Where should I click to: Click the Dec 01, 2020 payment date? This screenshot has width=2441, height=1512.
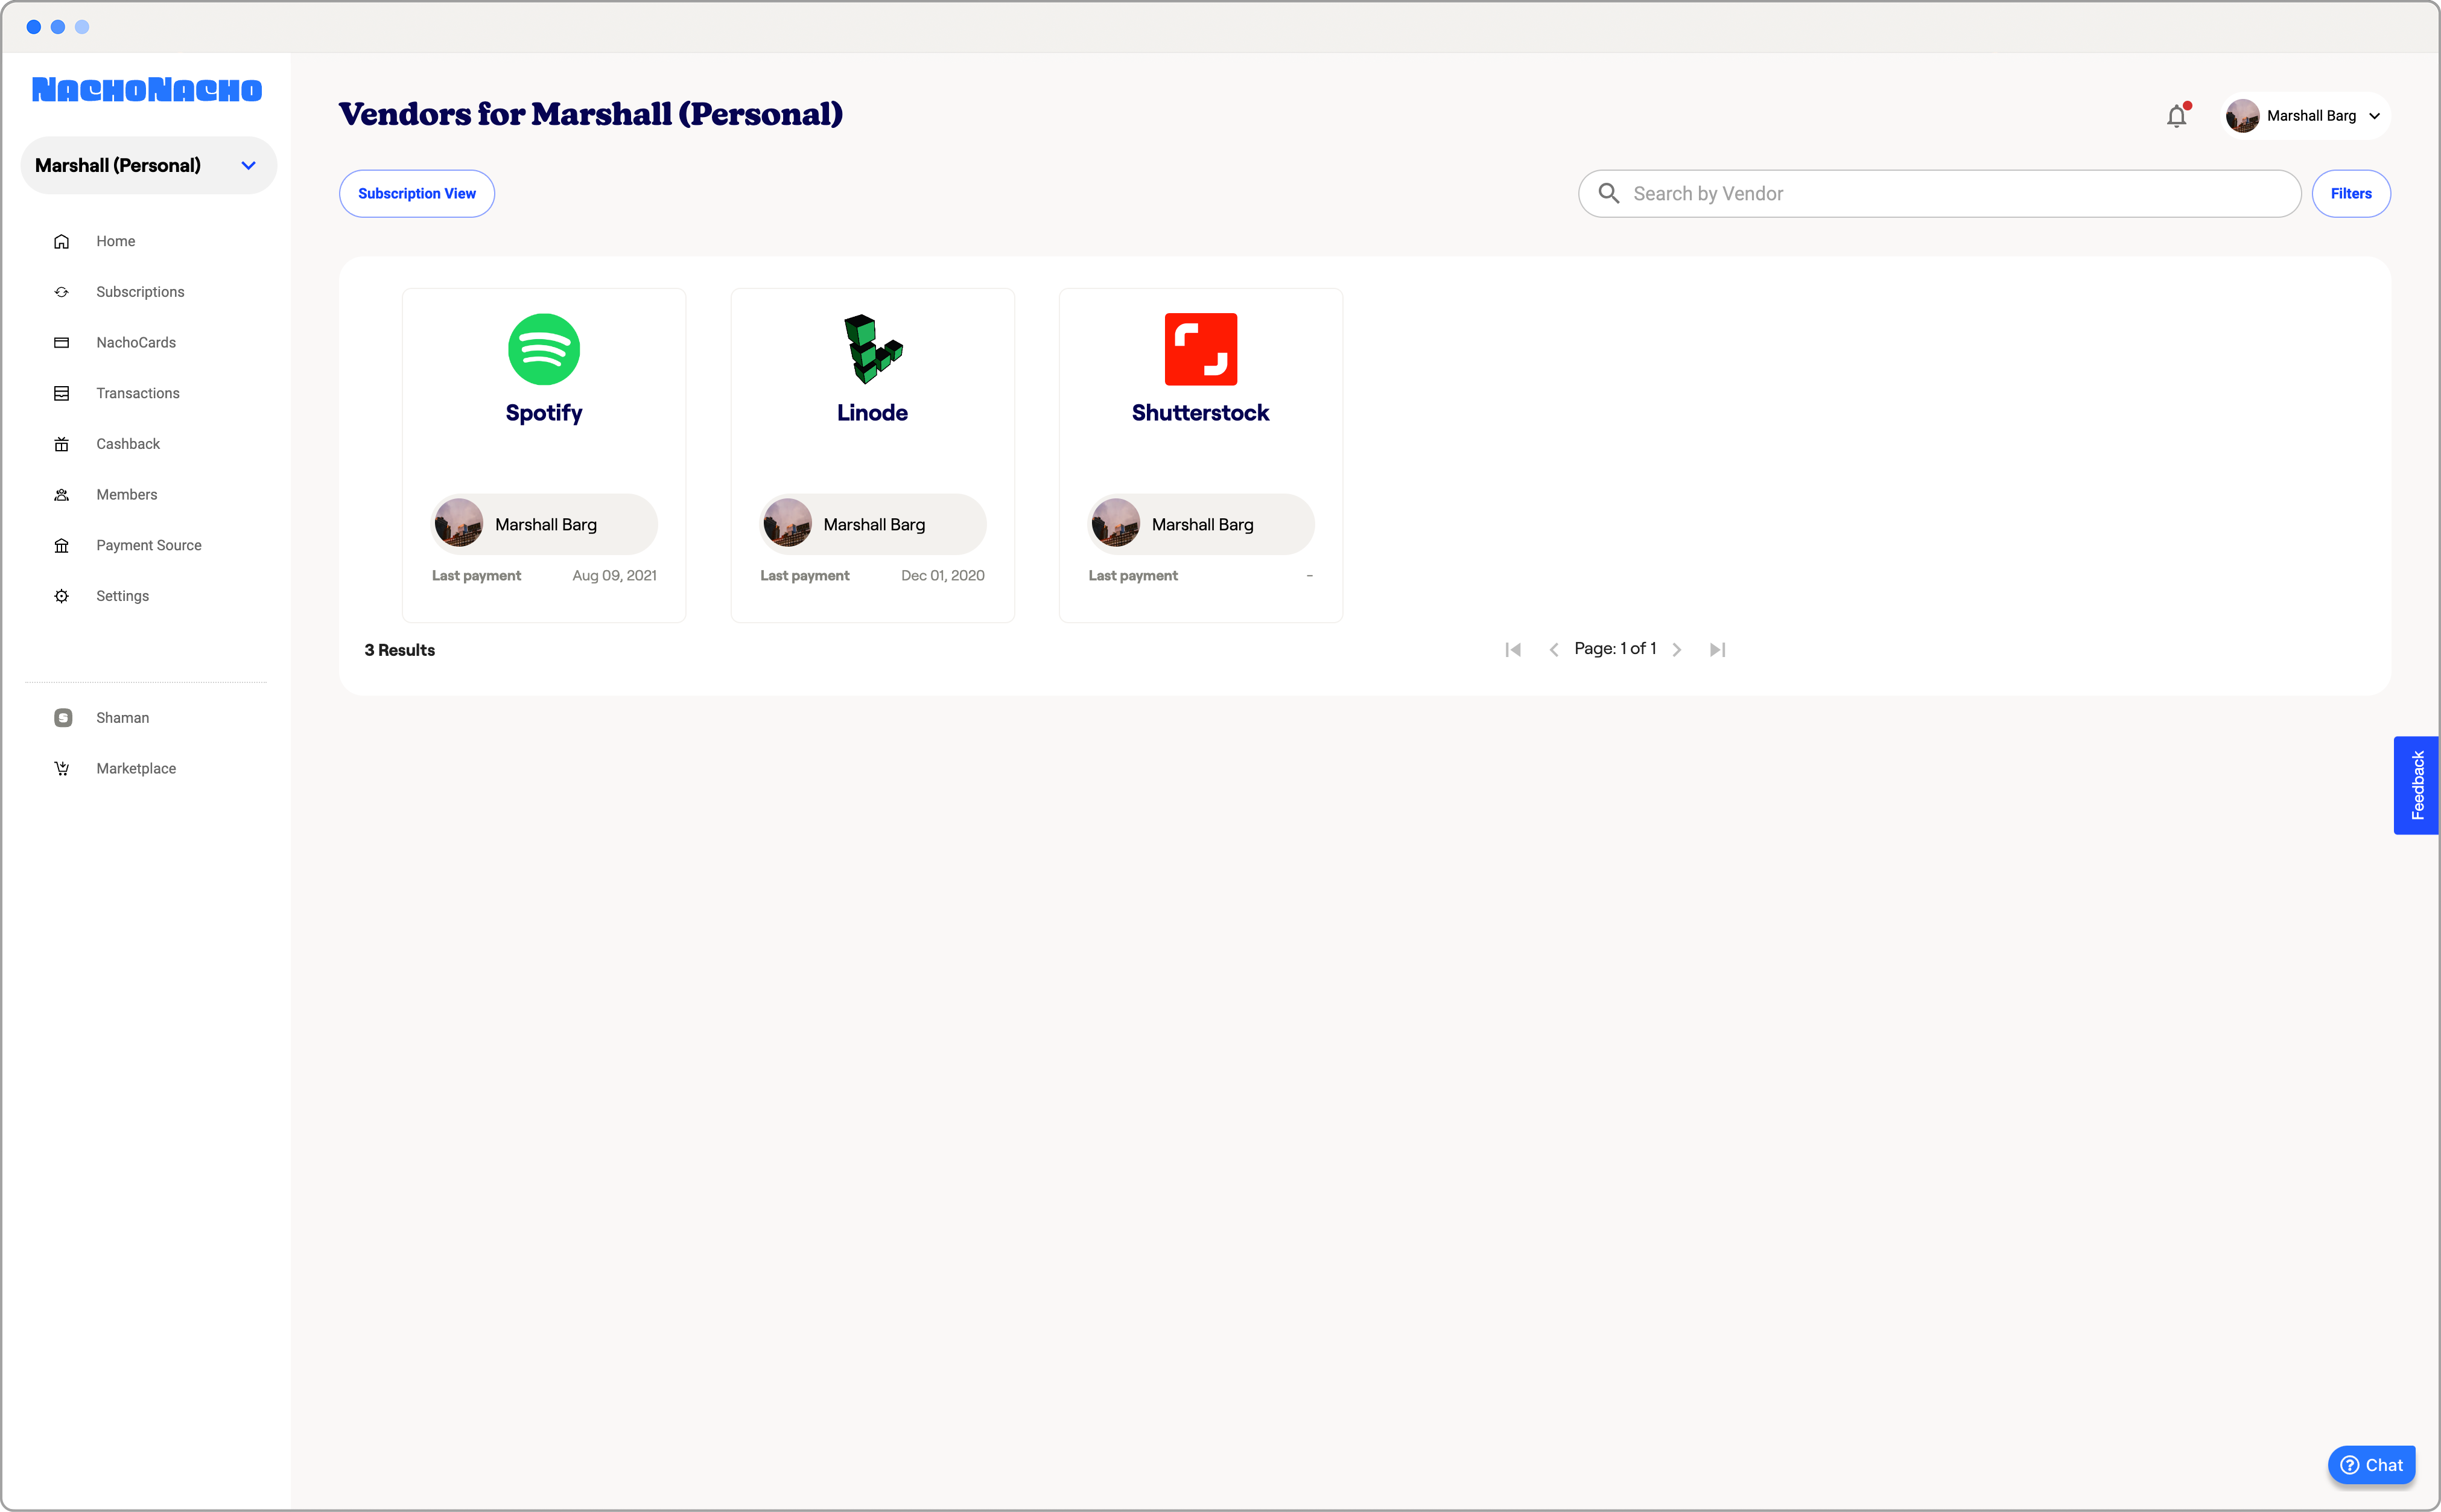click(x=943, y=576)
